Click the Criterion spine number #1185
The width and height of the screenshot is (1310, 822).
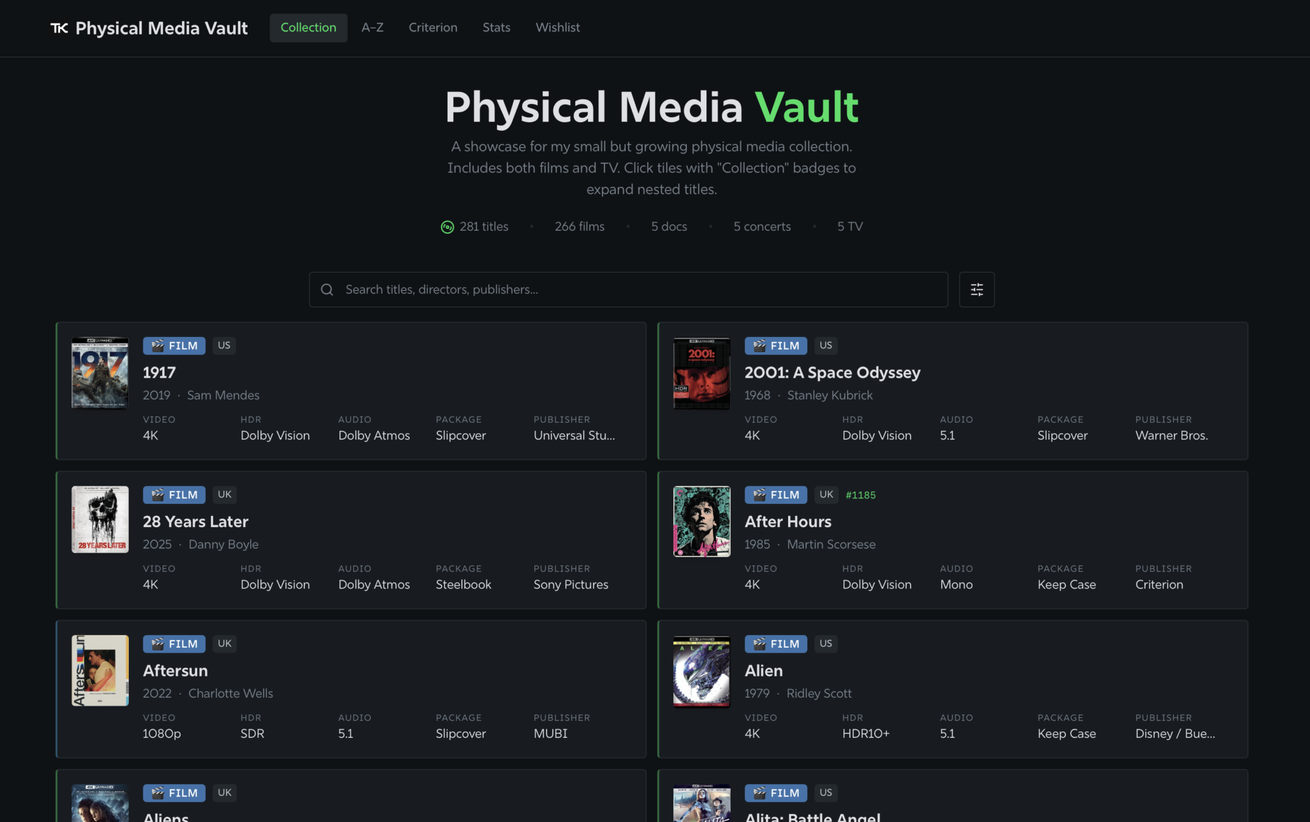(x=860, y=495)
